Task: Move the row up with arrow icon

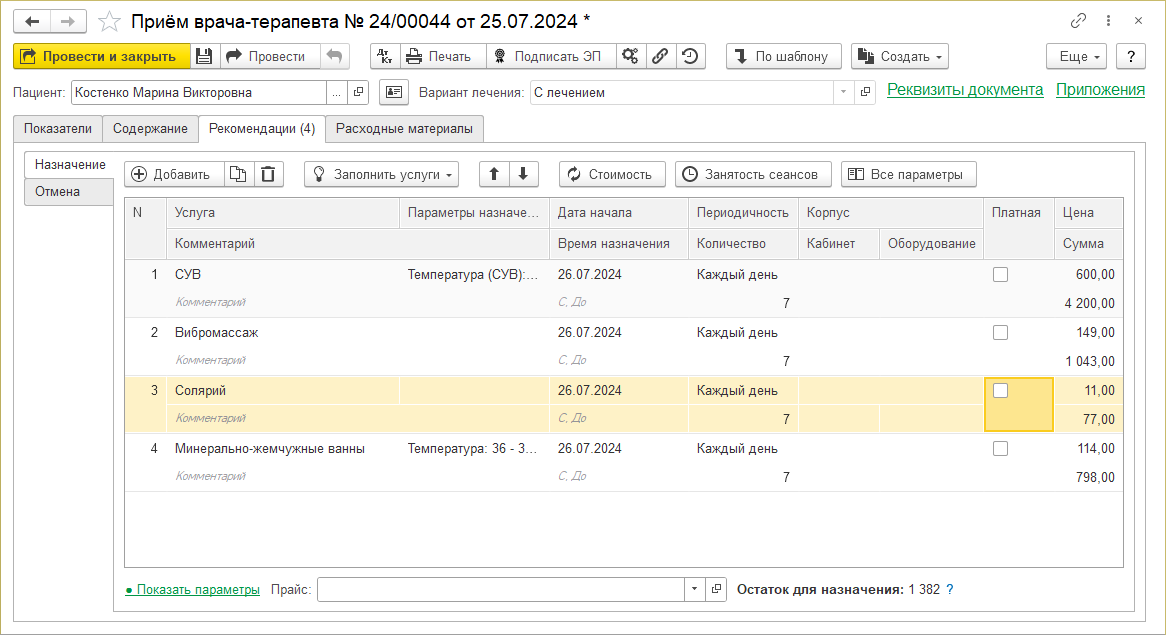Action: [494, 174]
